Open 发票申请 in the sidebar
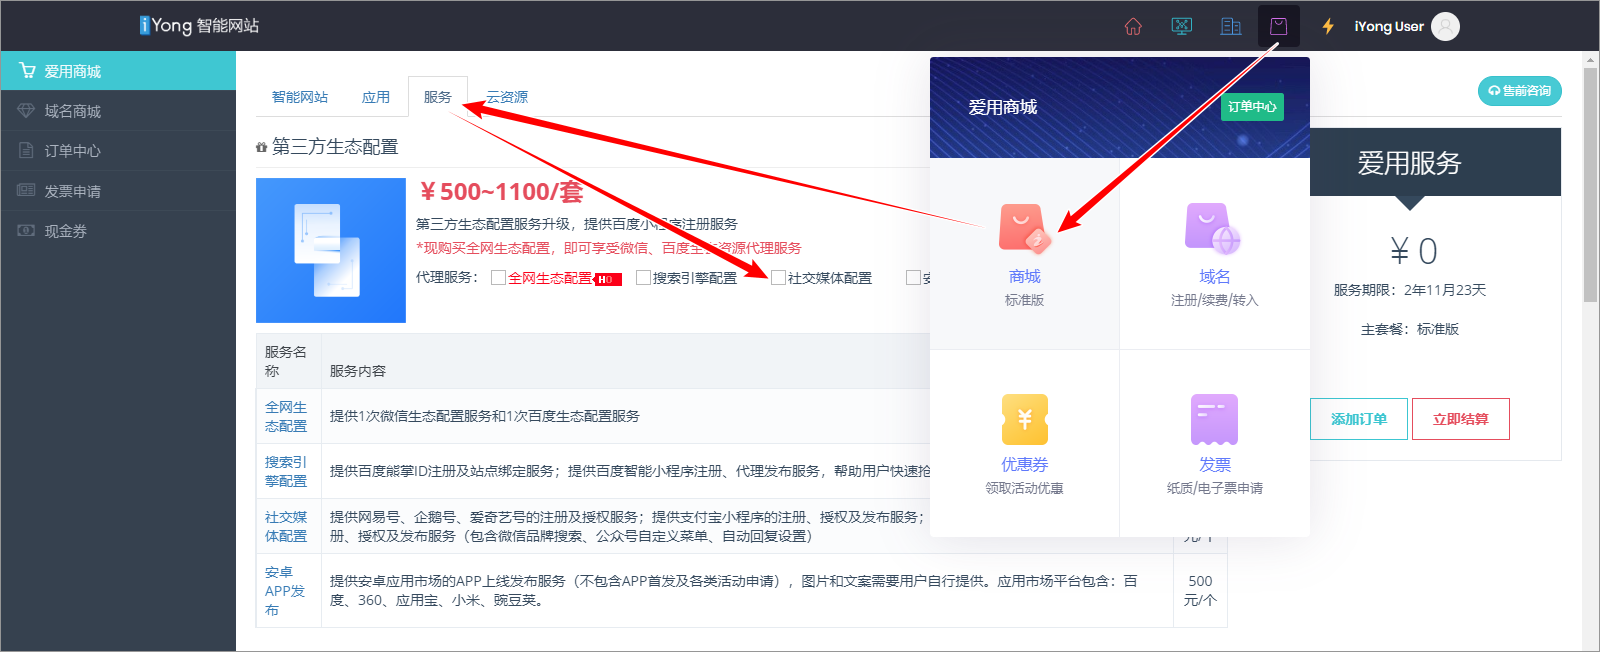The image size is (1600, 652). point(118,191)
